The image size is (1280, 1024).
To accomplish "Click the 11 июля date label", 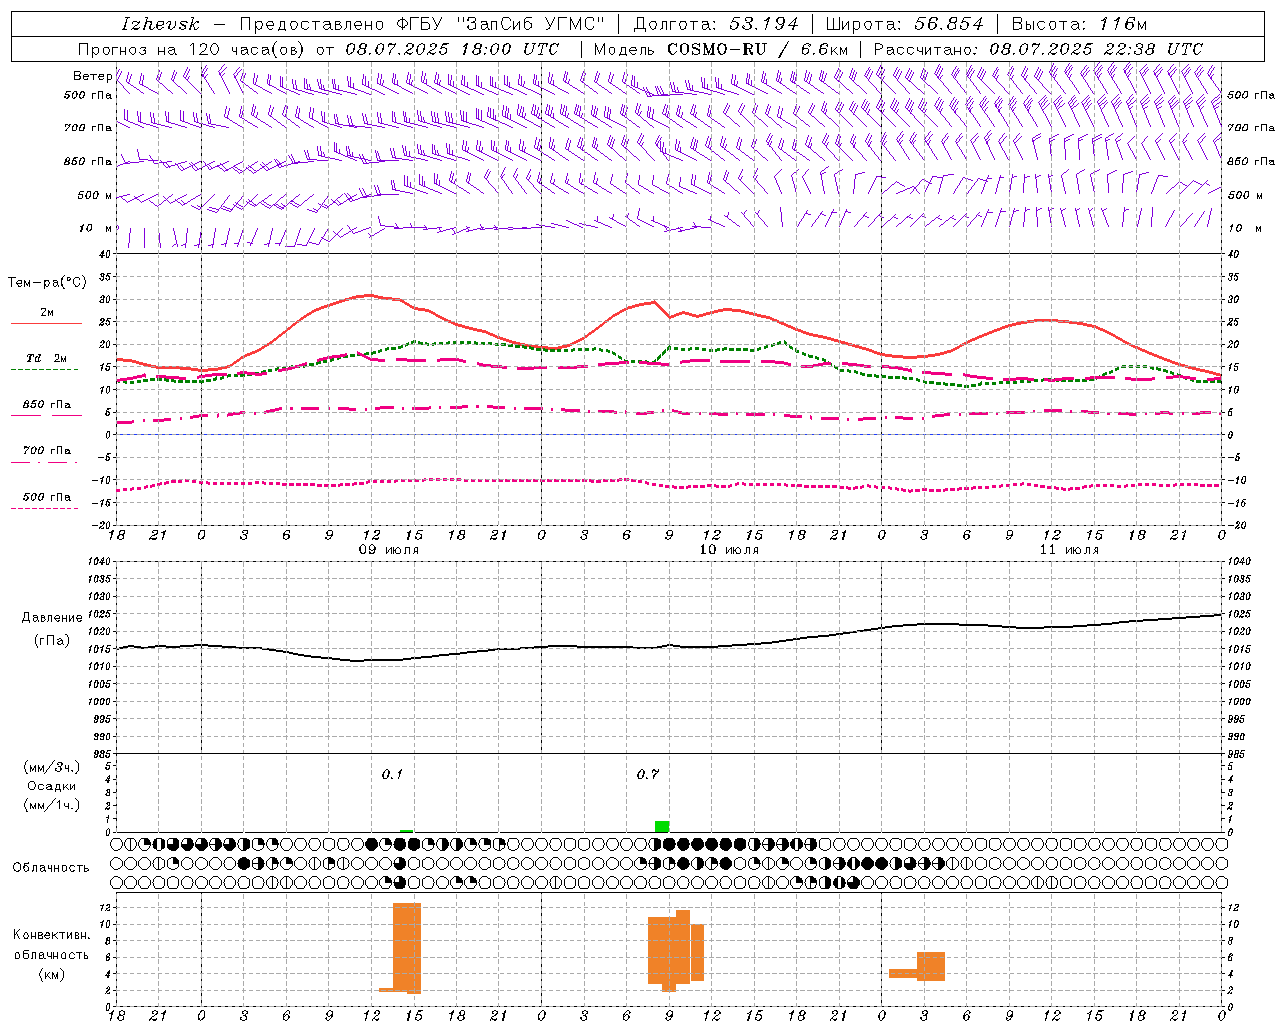I will pyautogui.click(x=1069, y=550).
